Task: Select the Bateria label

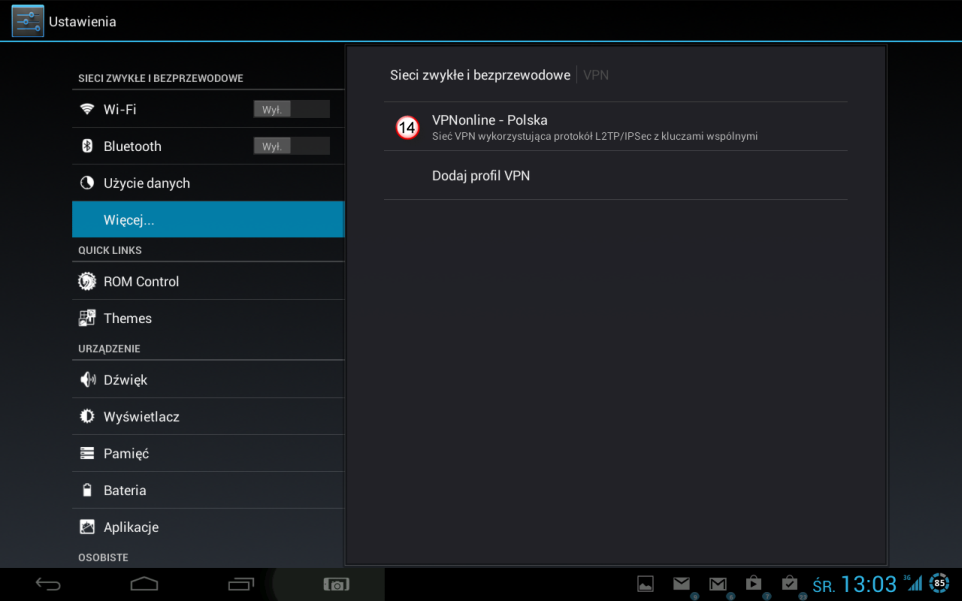Action: pyautogui.click(x=125, y=490)
